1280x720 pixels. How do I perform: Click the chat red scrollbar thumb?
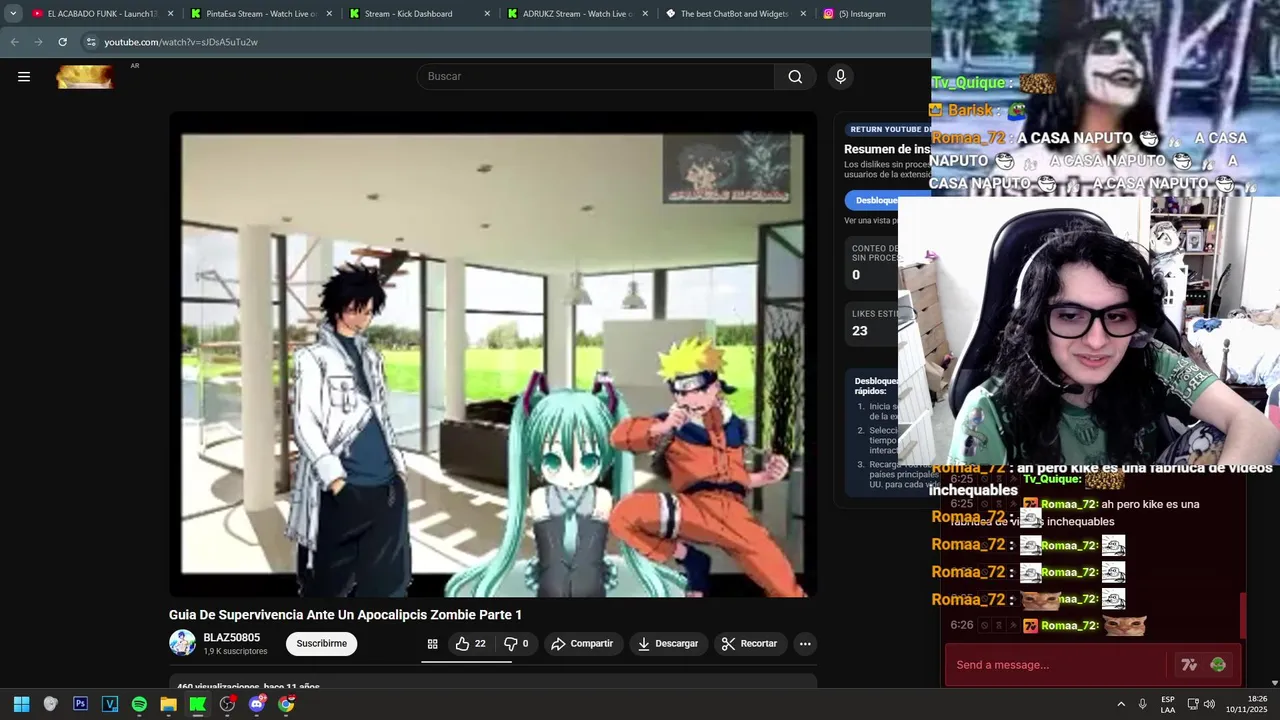(1243, 615)
